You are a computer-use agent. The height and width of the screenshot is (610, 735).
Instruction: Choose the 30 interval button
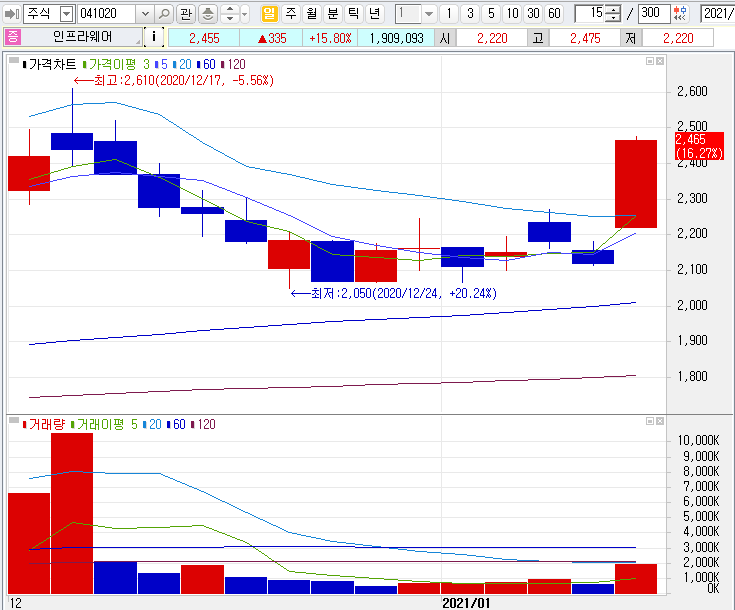(x=533, y=14)
